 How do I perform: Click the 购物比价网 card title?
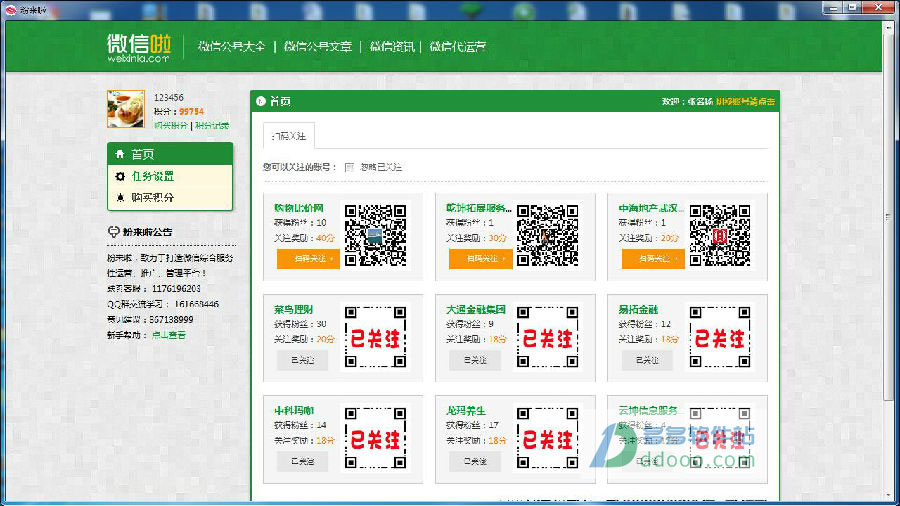point(299,208)
